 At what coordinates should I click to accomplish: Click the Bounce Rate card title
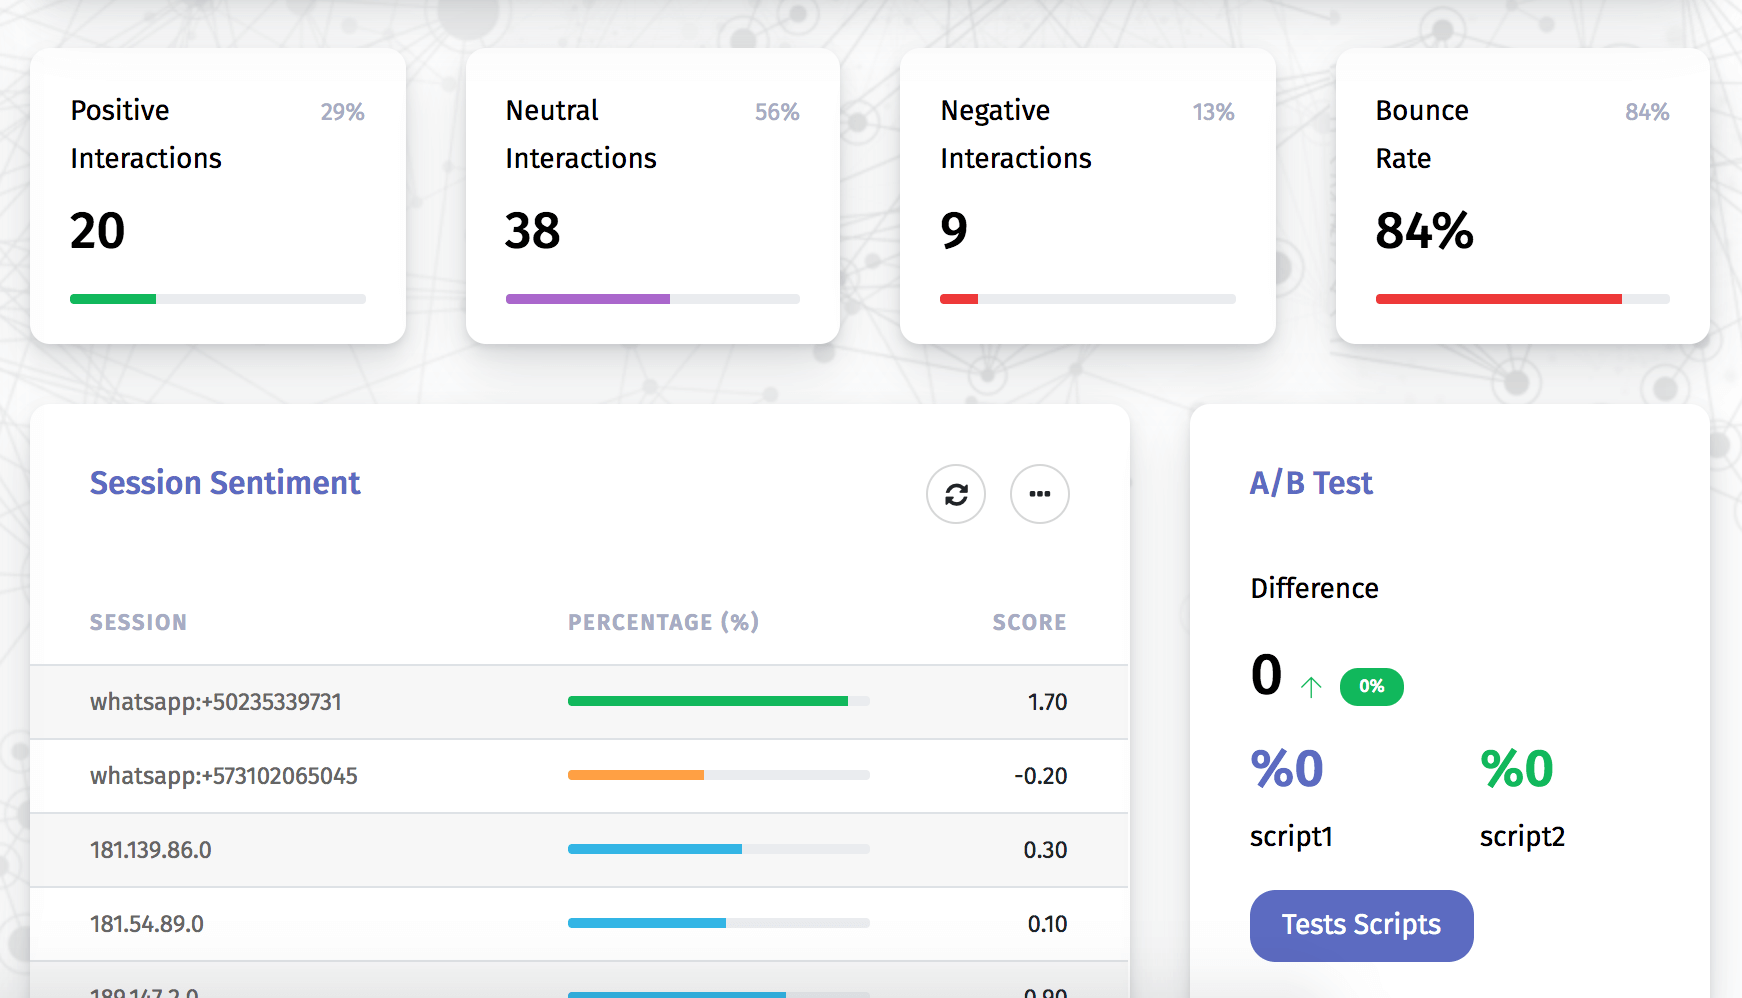pyautogui.click(x=1422, y=134)
